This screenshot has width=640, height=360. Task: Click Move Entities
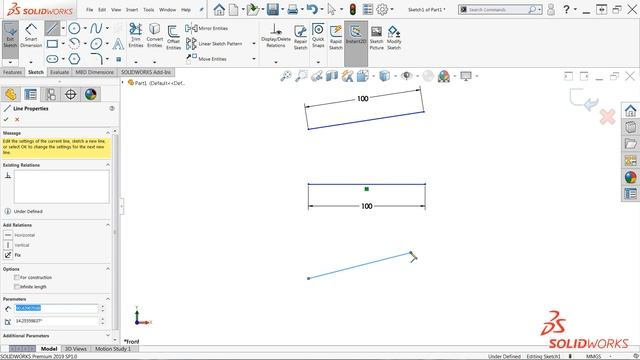click(206, 59)
